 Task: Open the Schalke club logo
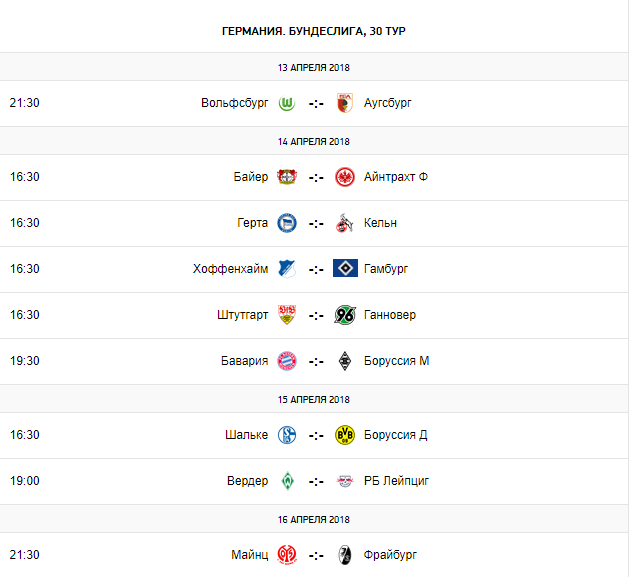[x=287, y=435]
